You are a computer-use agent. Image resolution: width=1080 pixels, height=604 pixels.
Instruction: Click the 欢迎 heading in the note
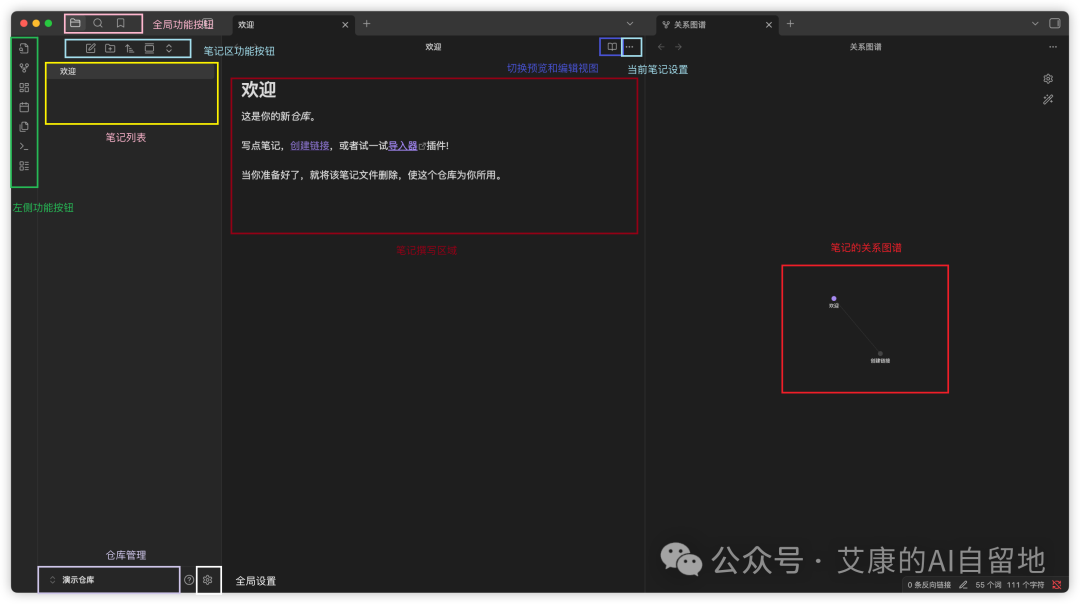point(258,90)
